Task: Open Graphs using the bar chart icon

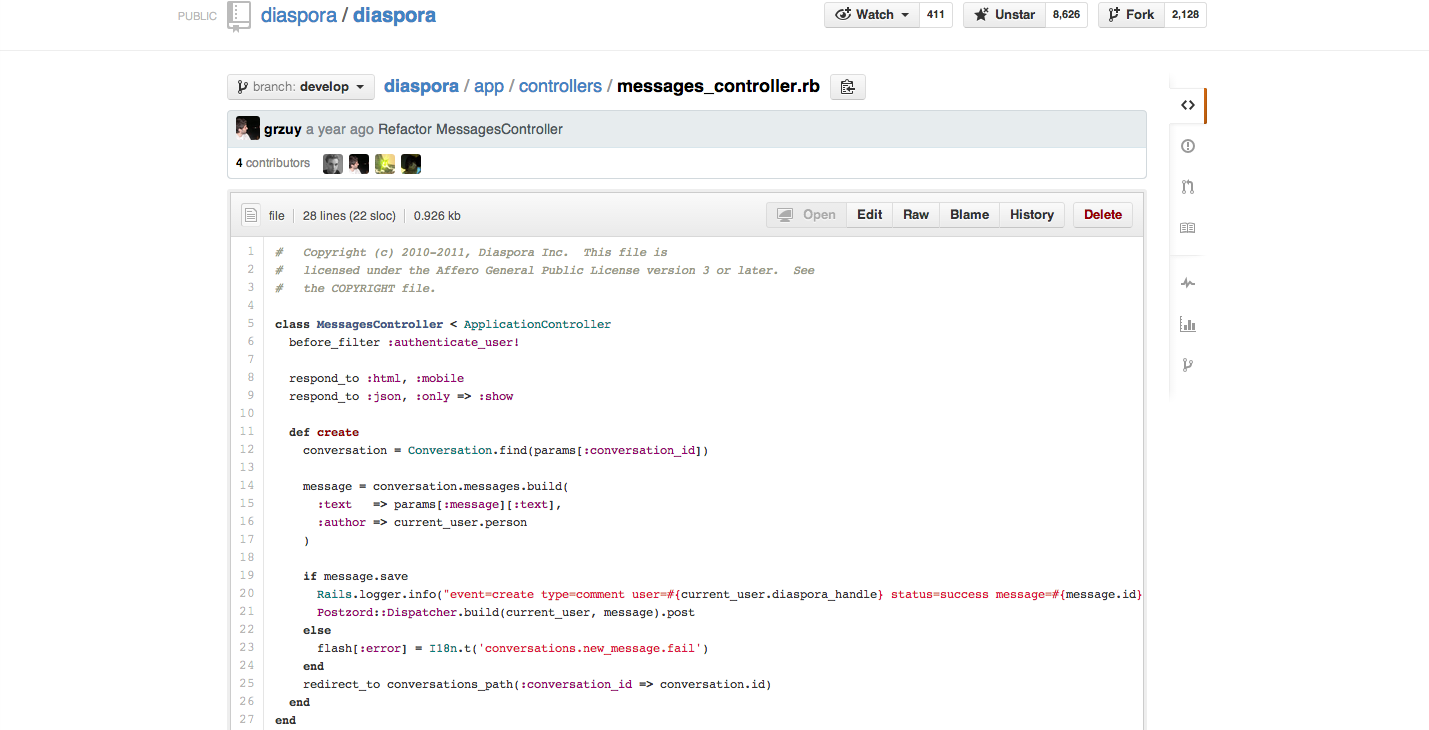Action: tap(1187, 324)
